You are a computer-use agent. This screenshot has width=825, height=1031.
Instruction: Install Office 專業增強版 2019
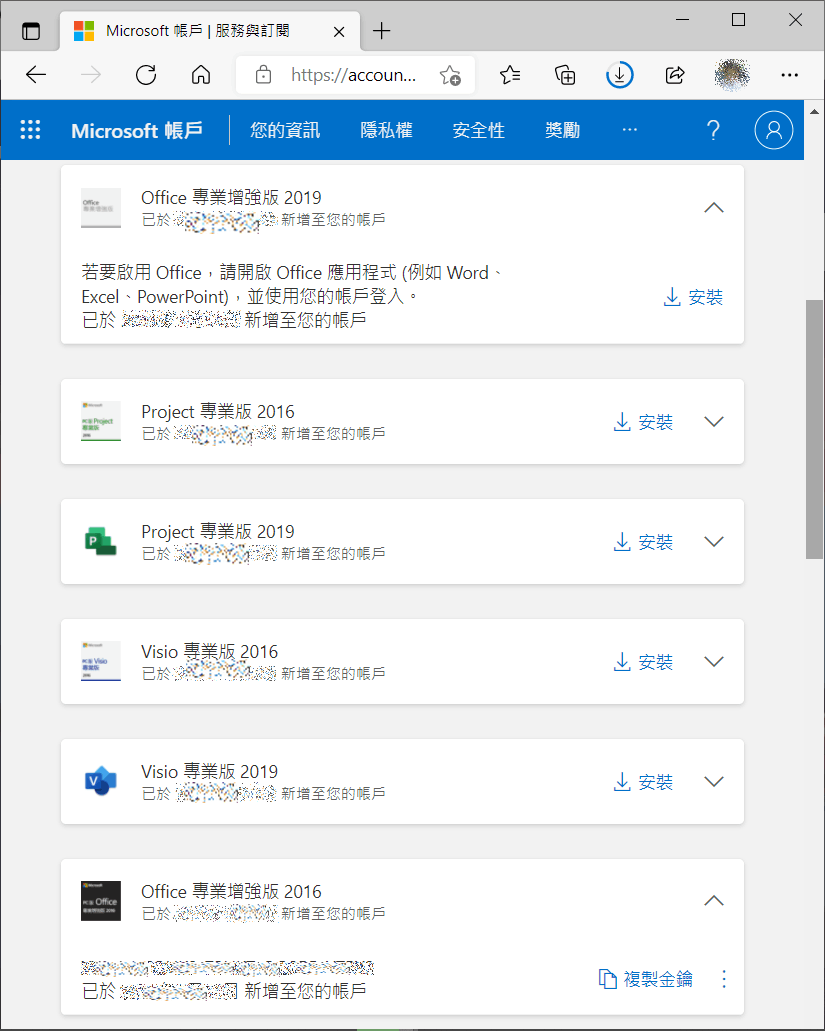[694, 297]
